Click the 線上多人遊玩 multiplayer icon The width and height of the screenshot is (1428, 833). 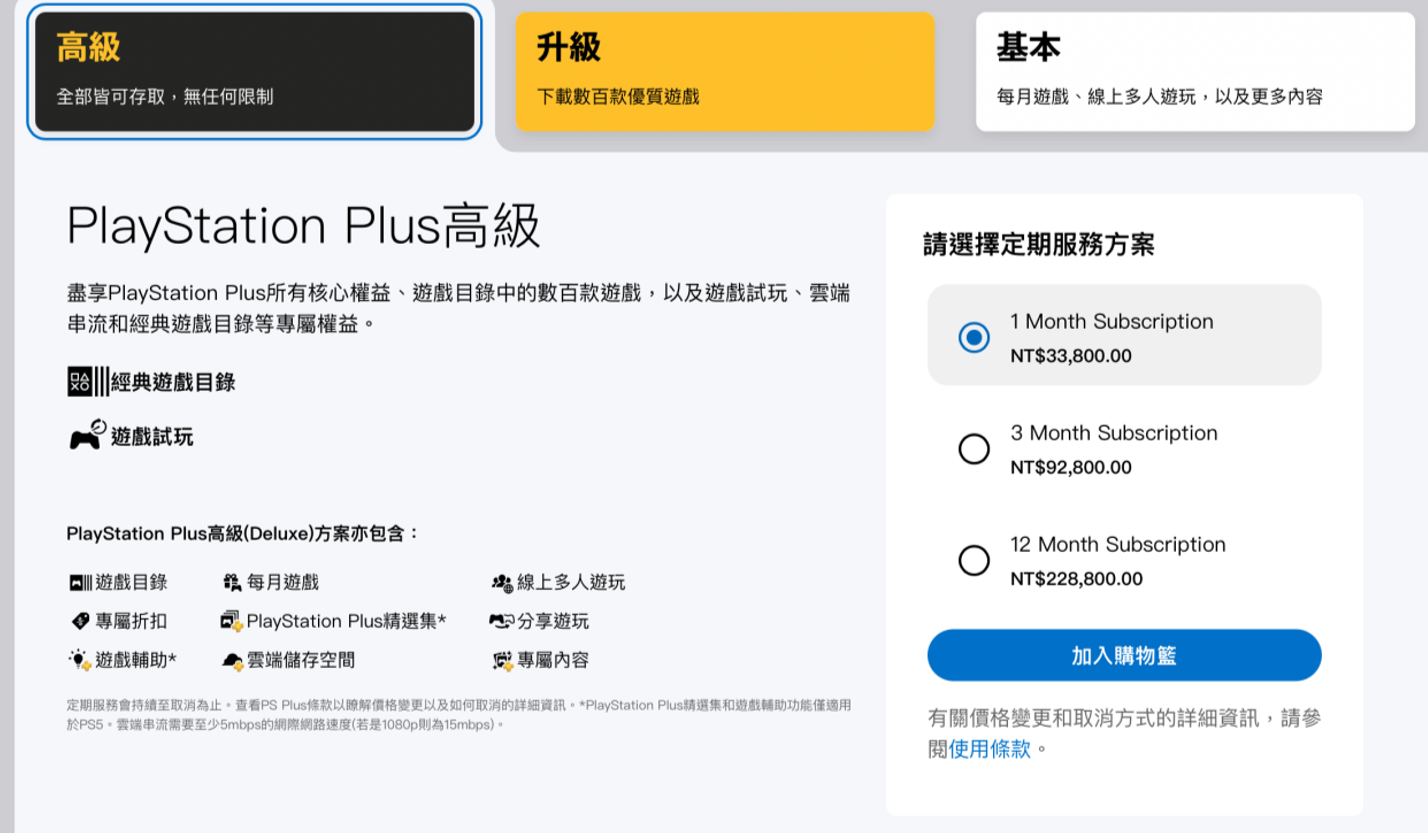click(x=501, y=582)
